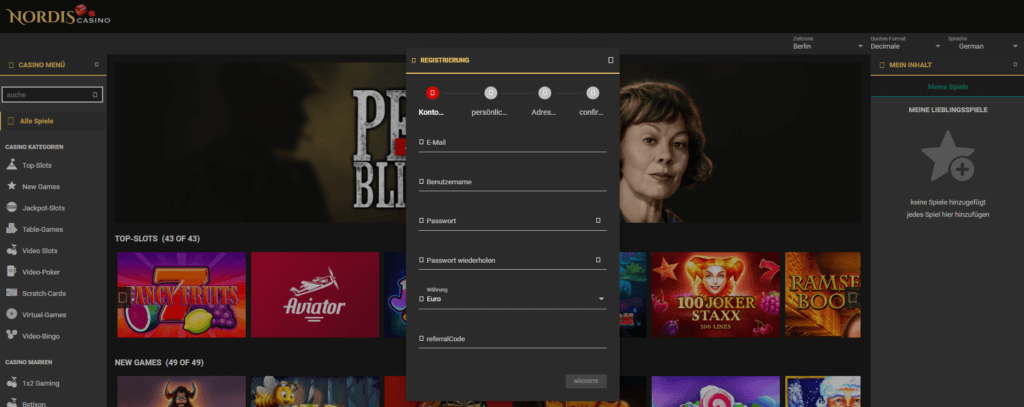1024x407 pixels.
Task: Open the New Games category link
Action: (x=40, y=187)
